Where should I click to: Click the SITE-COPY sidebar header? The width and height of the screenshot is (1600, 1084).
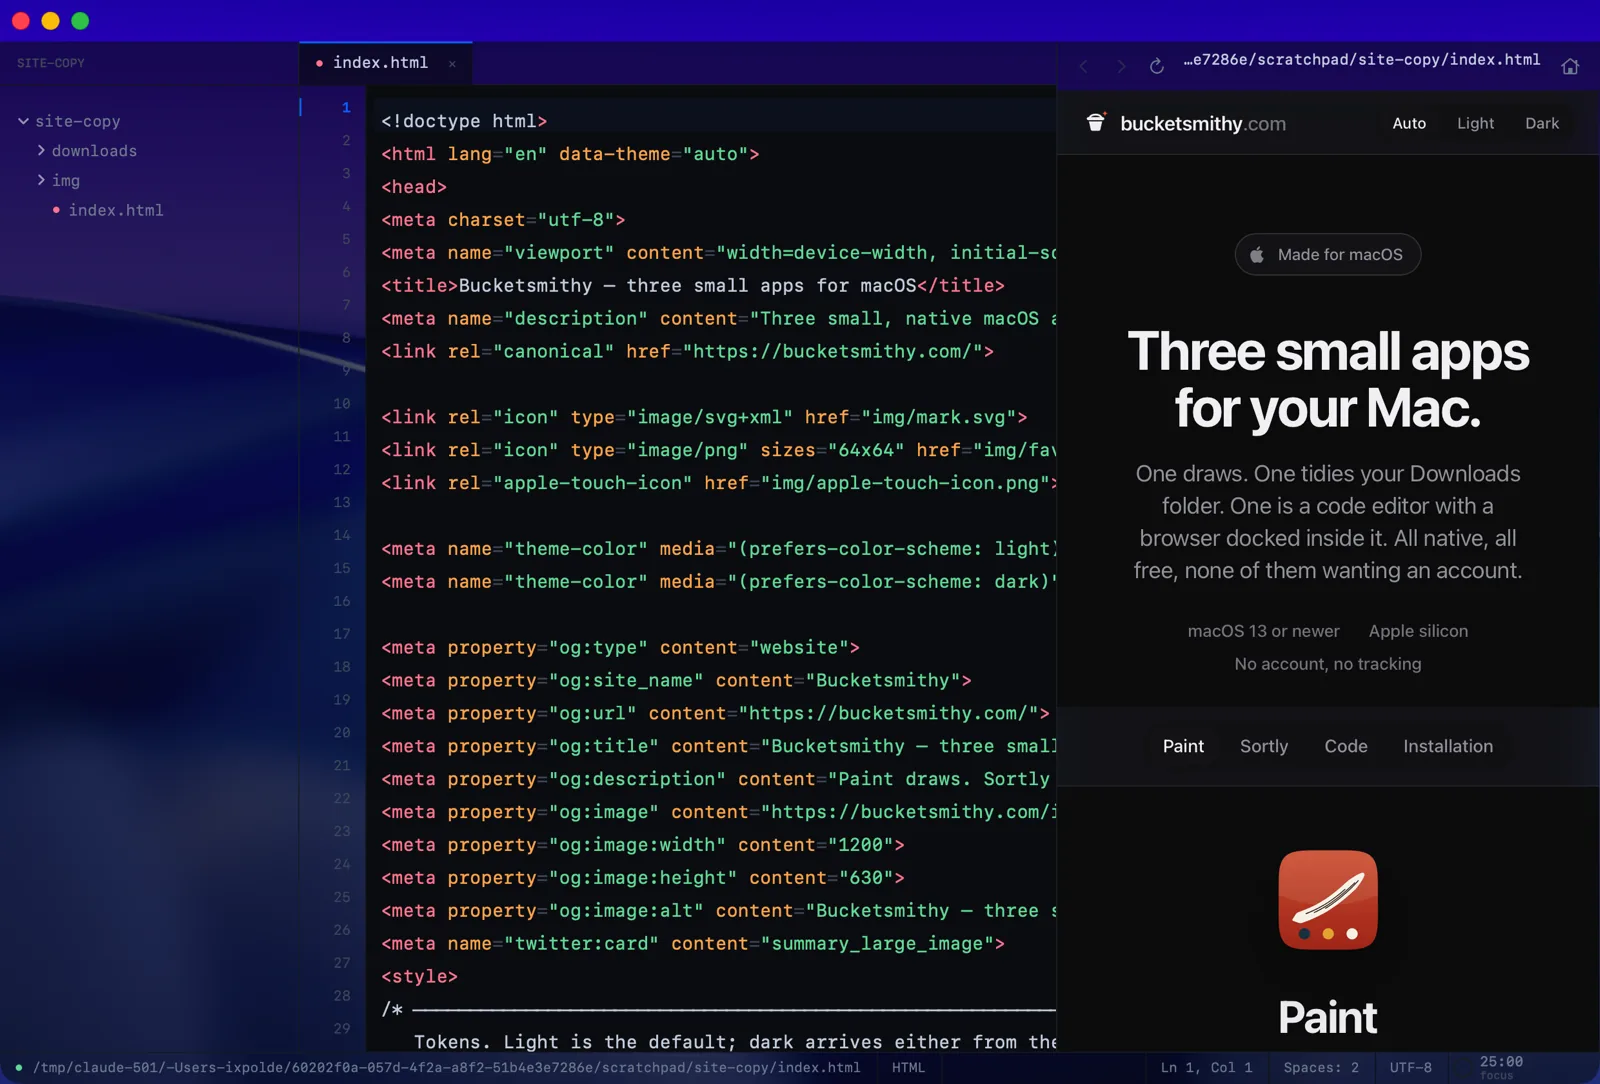tap(51, 63)
